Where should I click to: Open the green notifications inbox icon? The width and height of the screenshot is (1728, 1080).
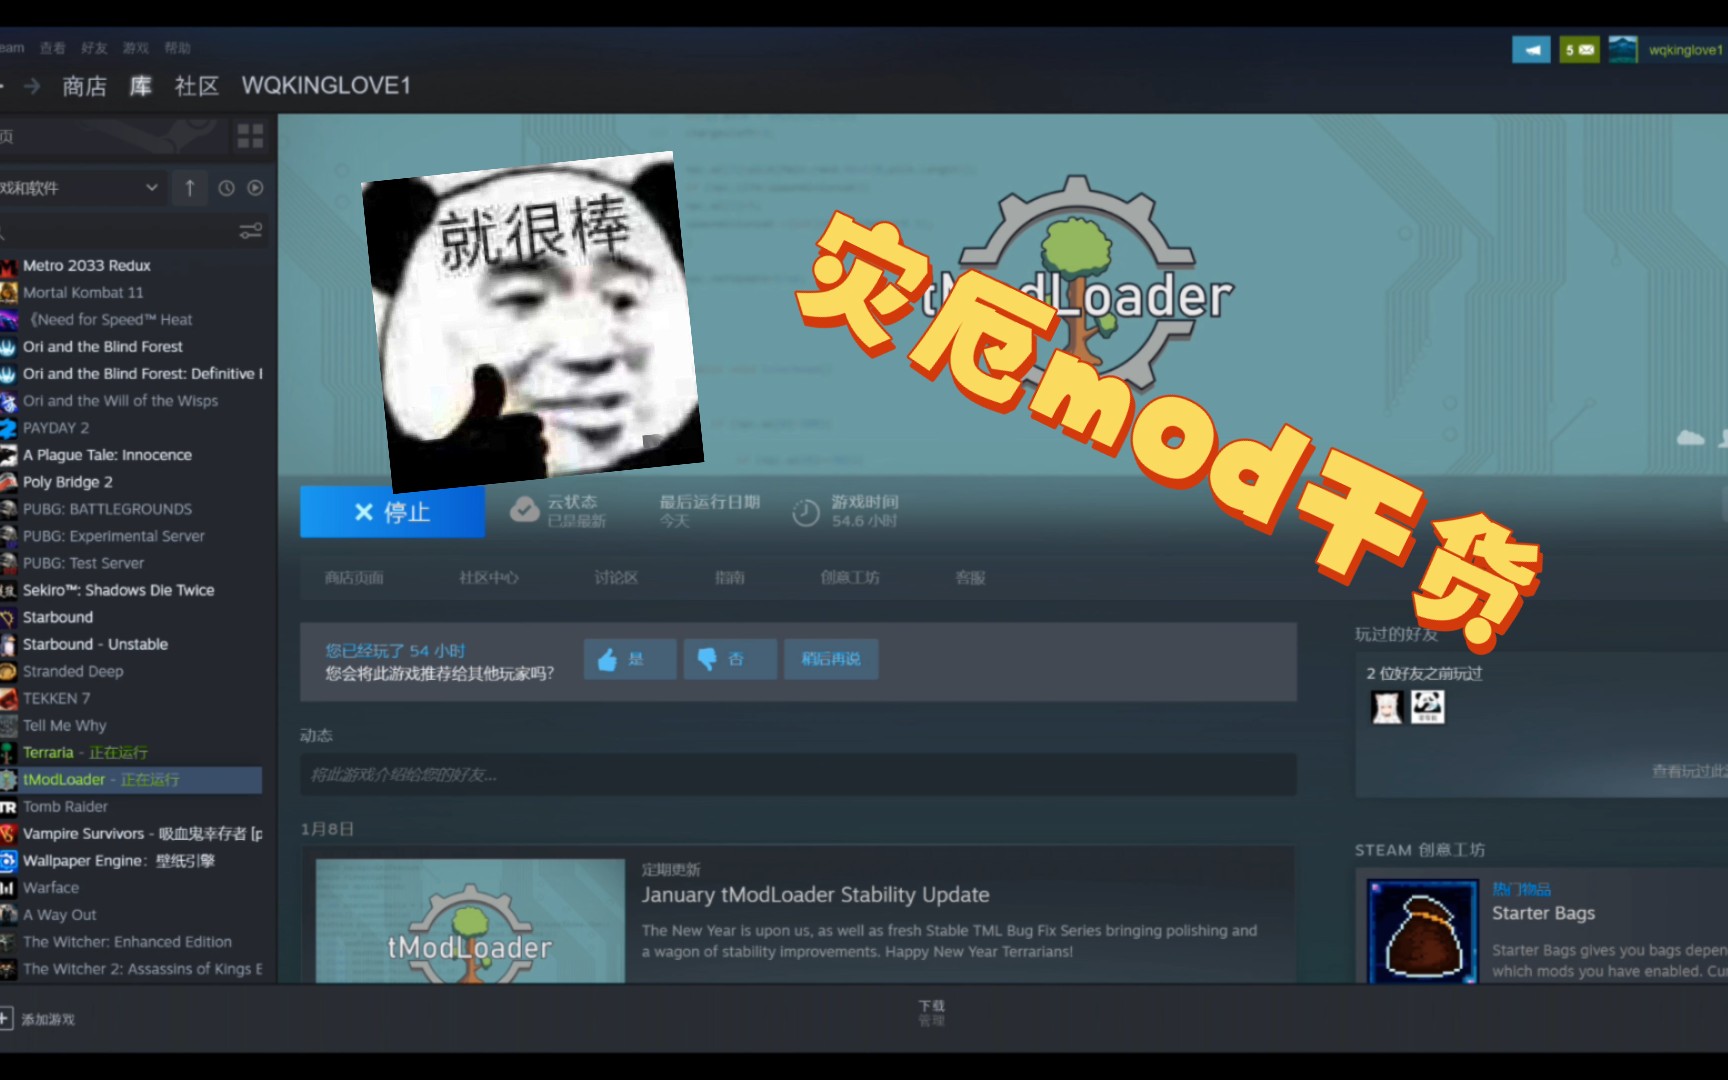pyautogui.click(x=1579, y=49)
